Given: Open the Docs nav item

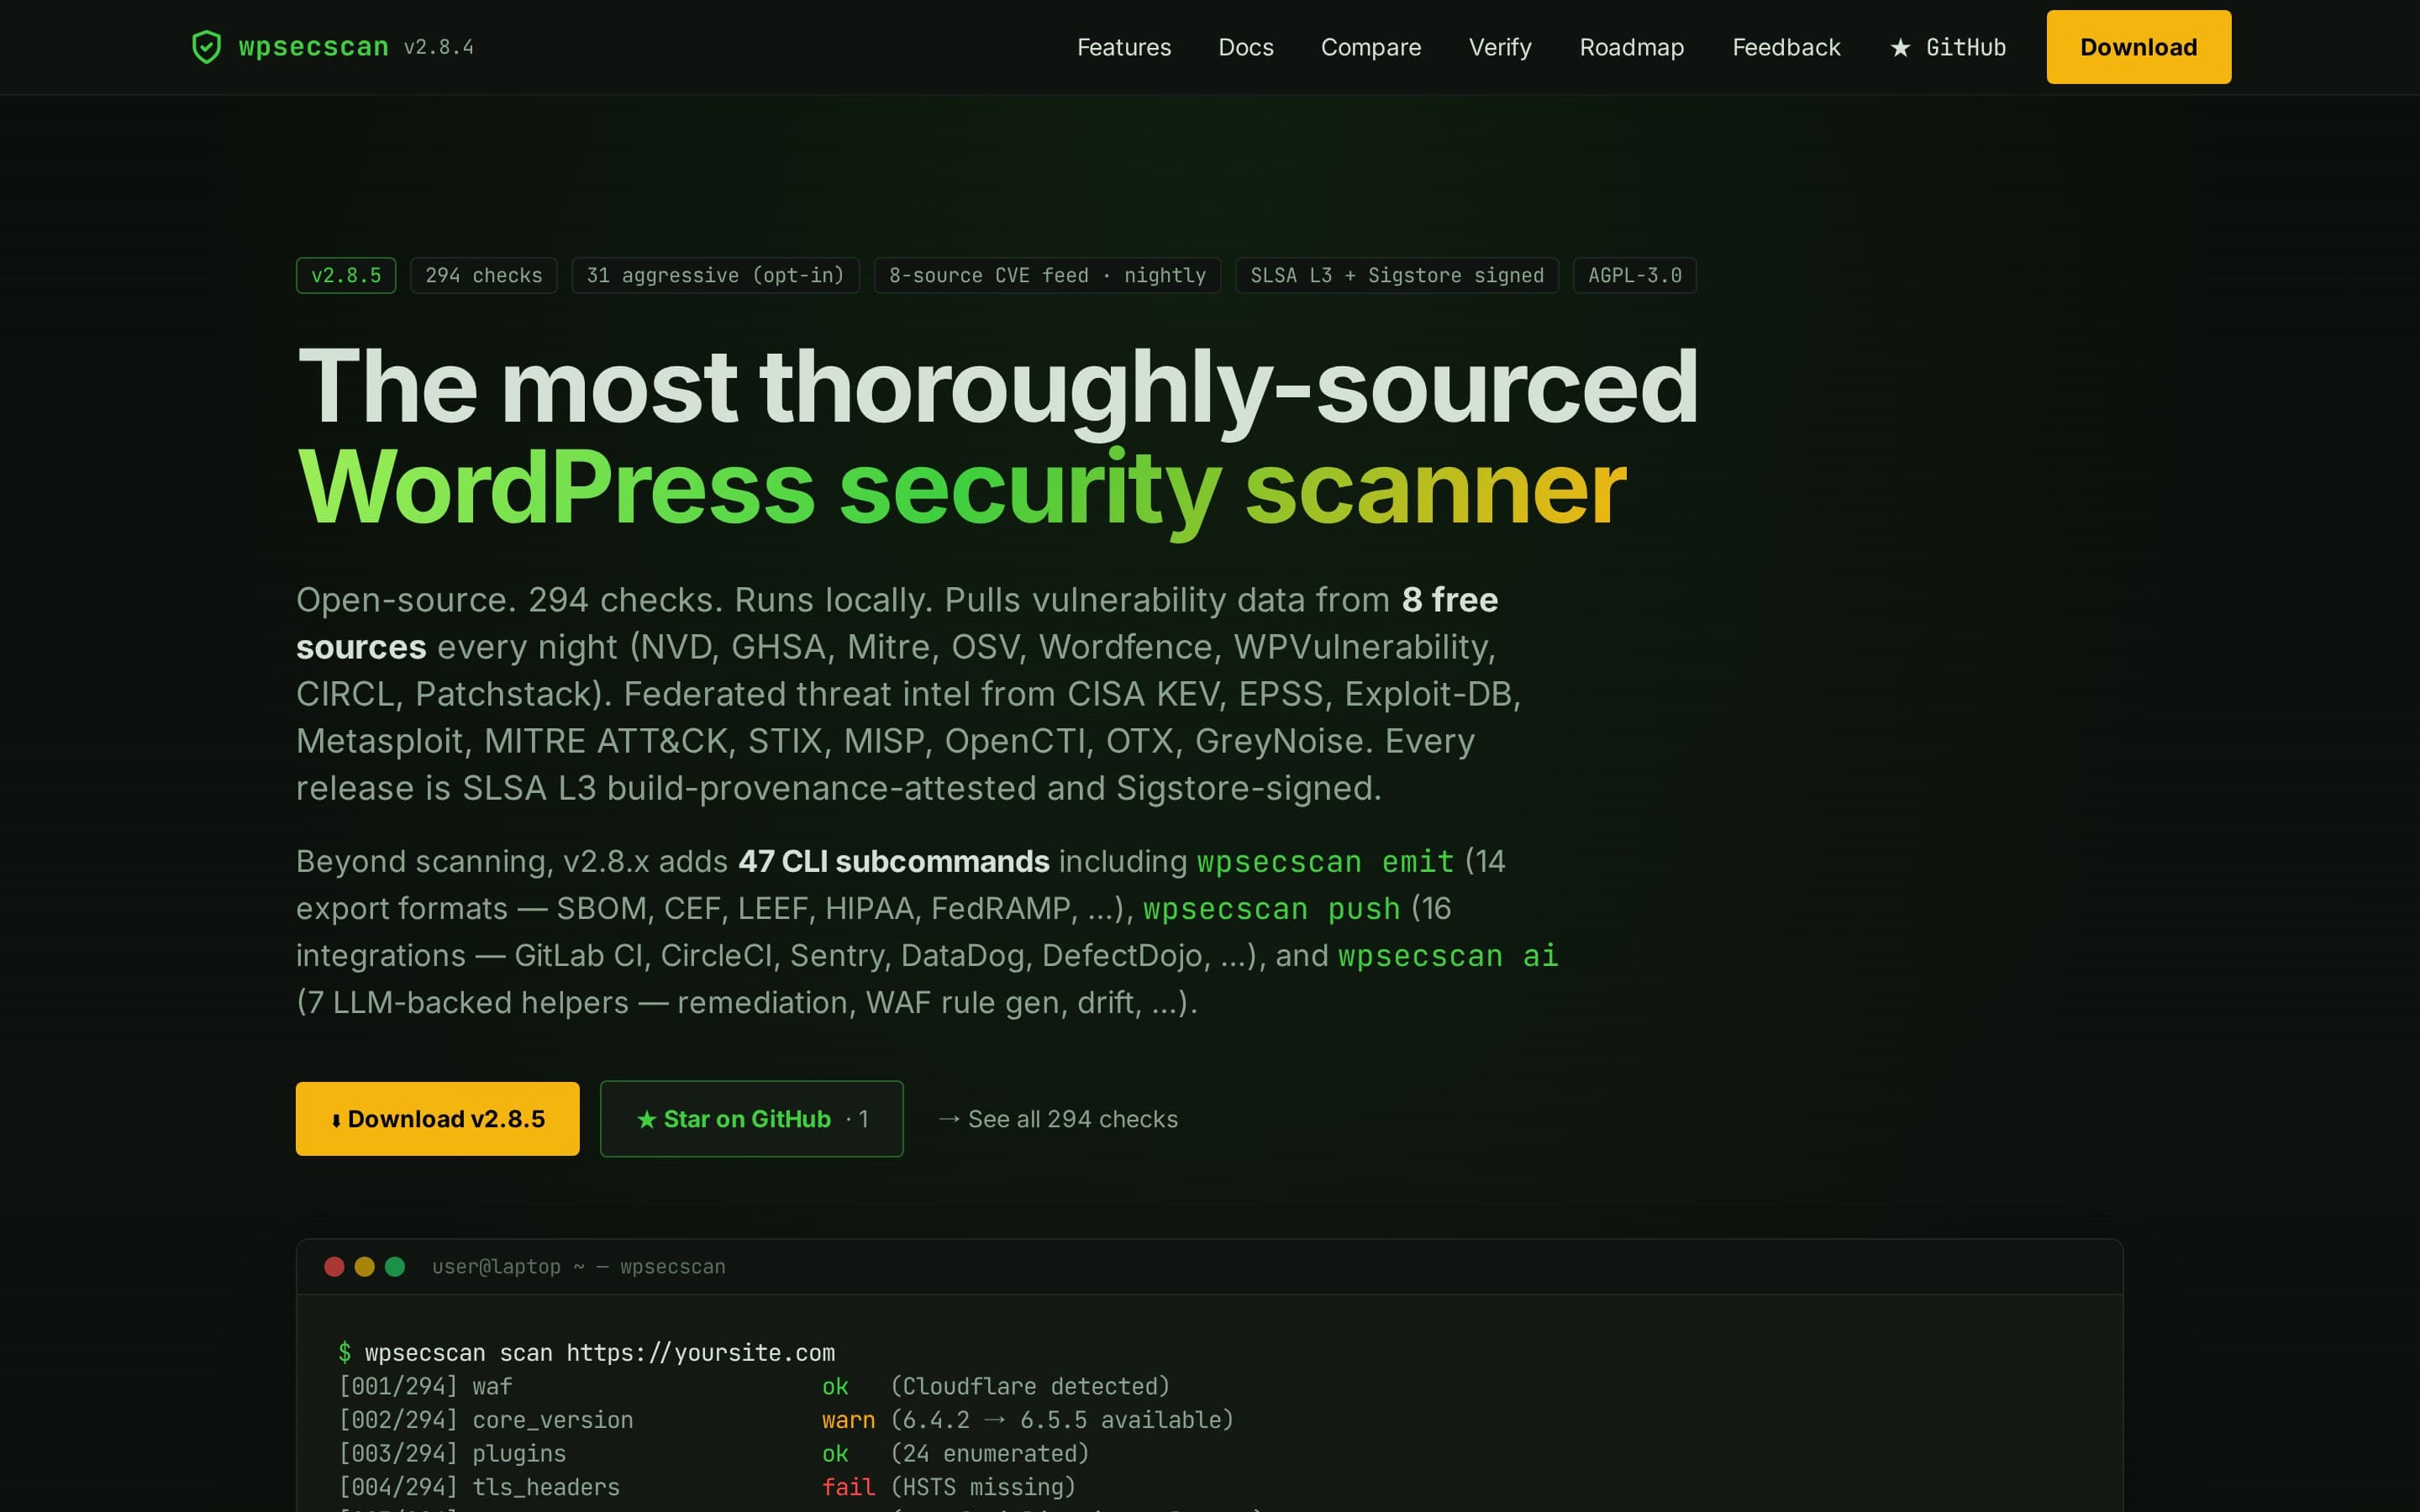Looking at the screenshot, I should (1246, 47).
